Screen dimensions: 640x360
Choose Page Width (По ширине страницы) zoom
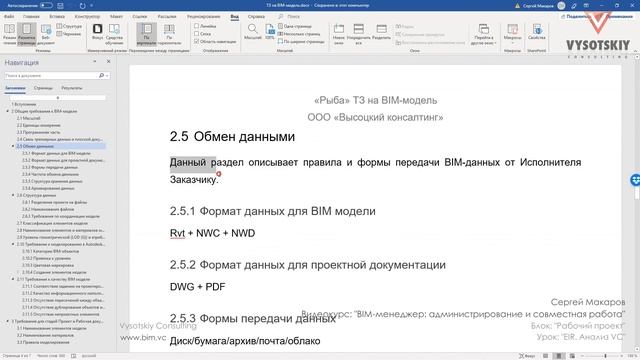[301, 42]
